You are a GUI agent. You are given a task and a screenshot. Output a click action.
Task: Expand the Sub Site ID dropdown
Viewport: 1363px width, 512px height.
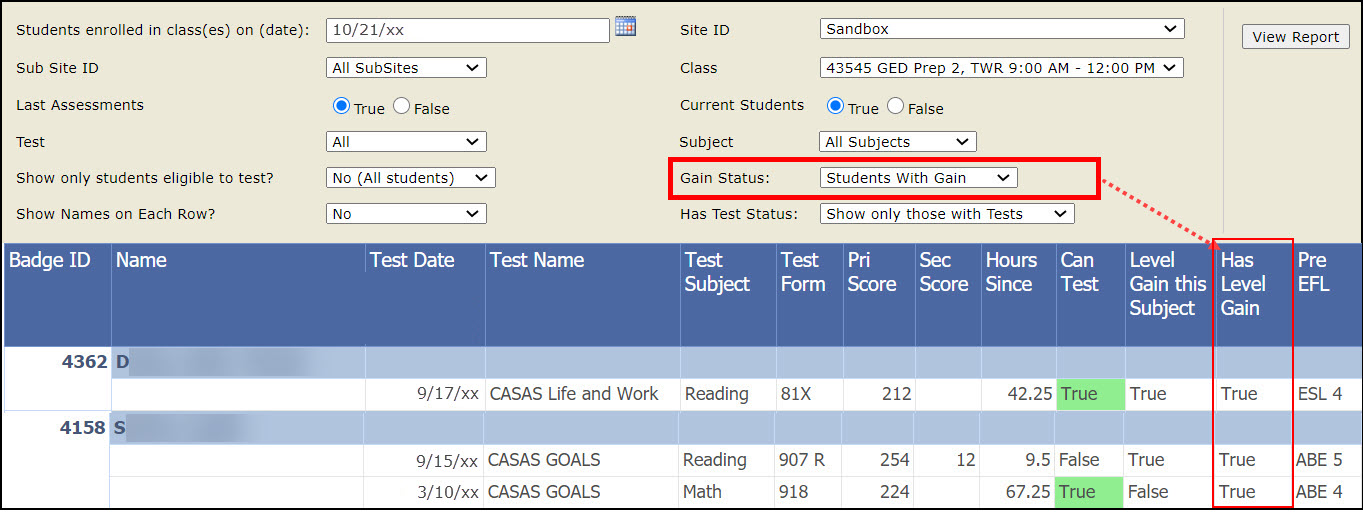click(x=406, y=68)
